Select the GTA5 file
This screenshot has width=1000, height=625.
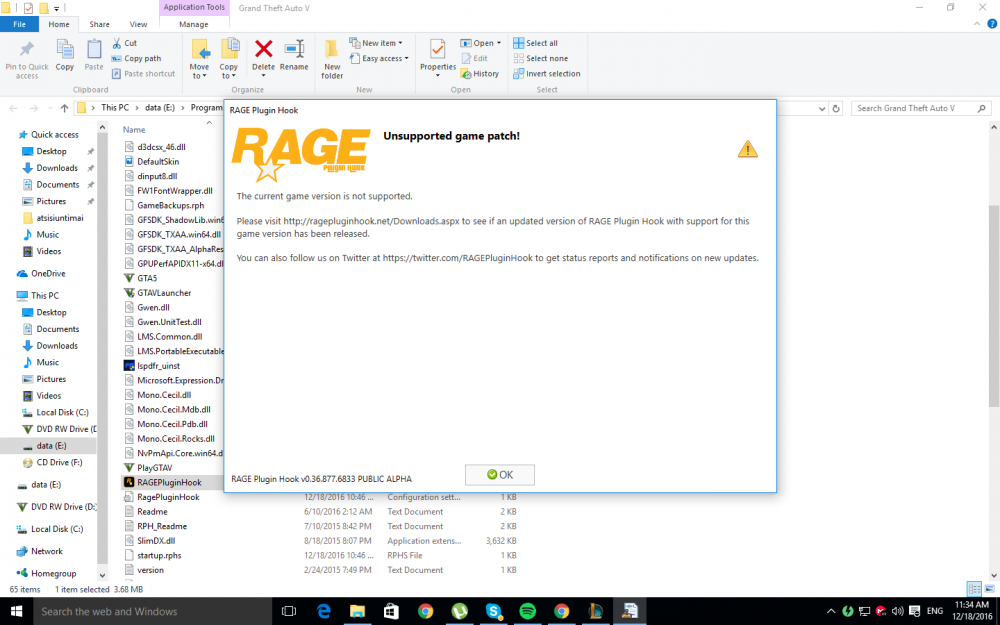coord(147,278)
